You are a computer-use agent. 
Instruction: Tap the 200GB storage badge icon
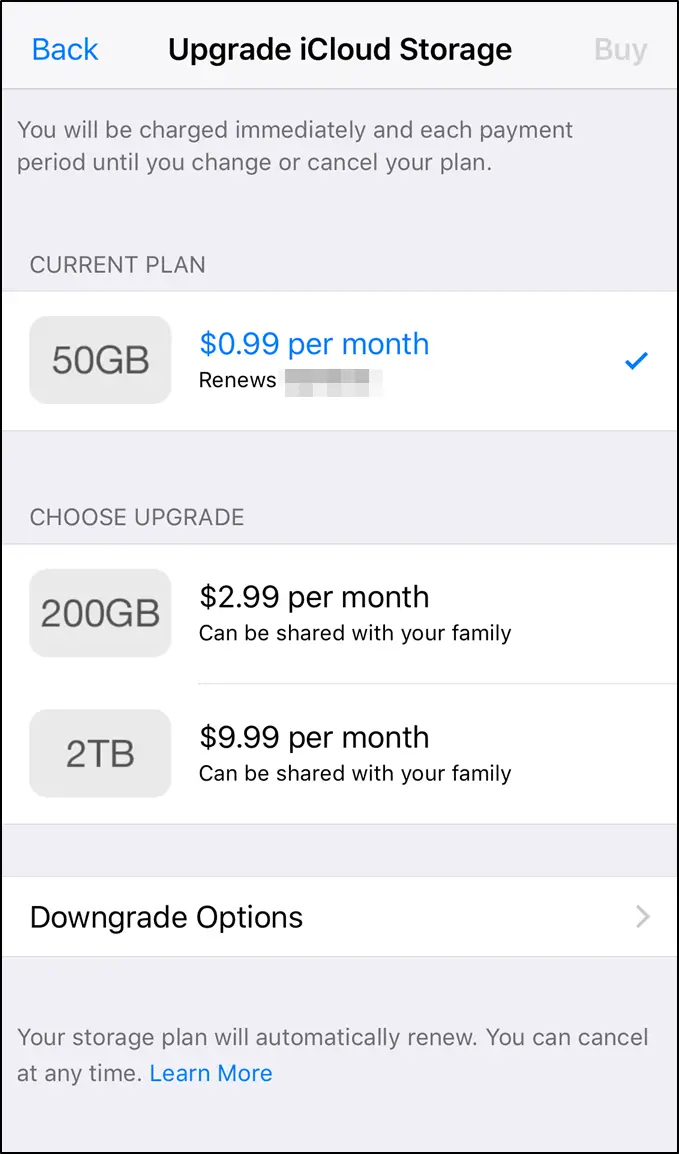click(x=99, y=613)
